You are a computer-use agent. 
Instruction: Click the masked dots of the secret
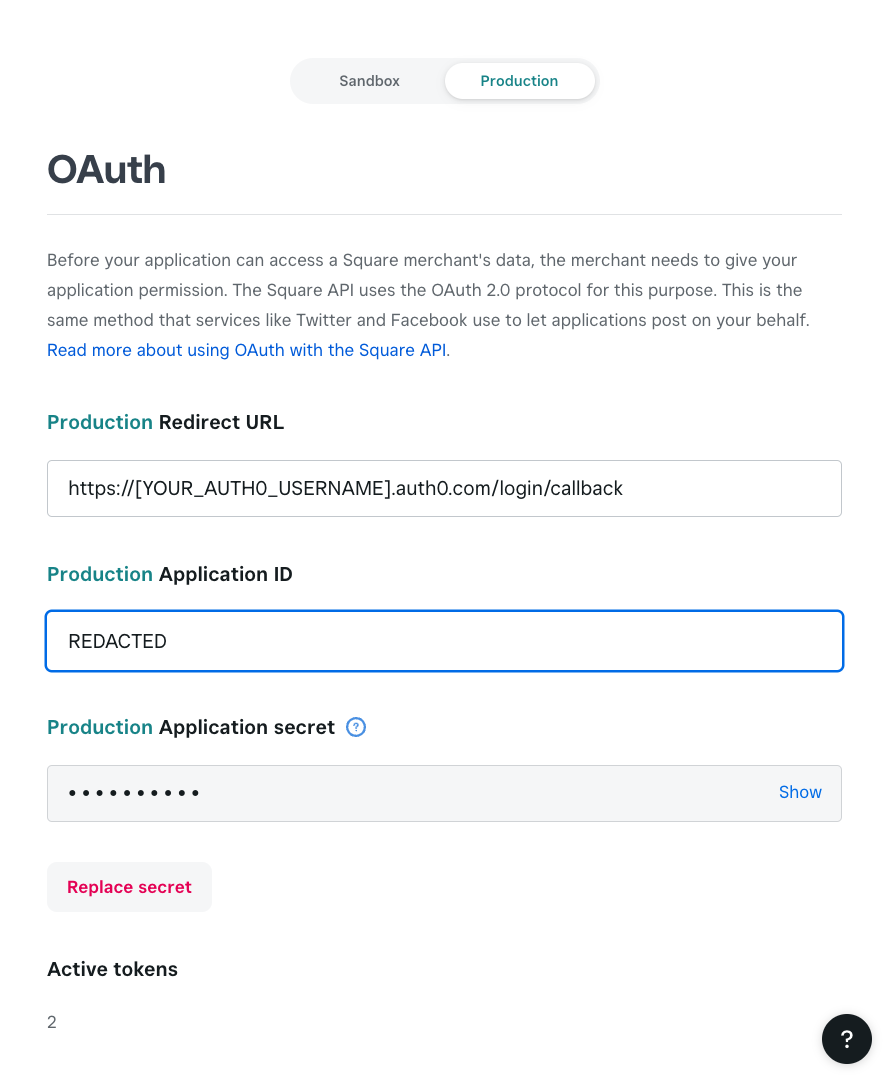[134, 793]
